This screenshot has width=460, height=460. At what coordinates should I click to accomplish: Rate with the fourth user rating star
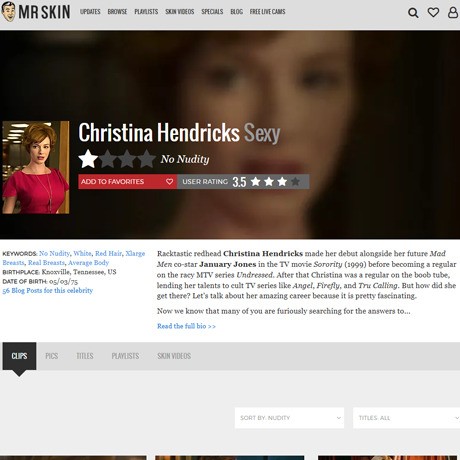coord(295,181)
